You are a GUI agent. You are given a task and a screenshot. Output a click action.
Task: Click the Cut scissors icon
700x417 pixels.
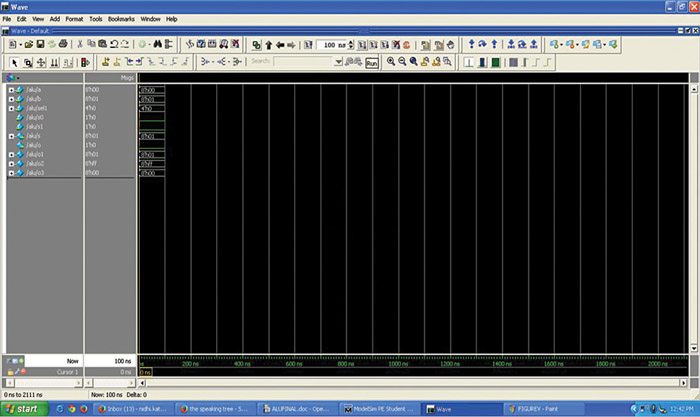pyautogui.click(x=81, y=45)
